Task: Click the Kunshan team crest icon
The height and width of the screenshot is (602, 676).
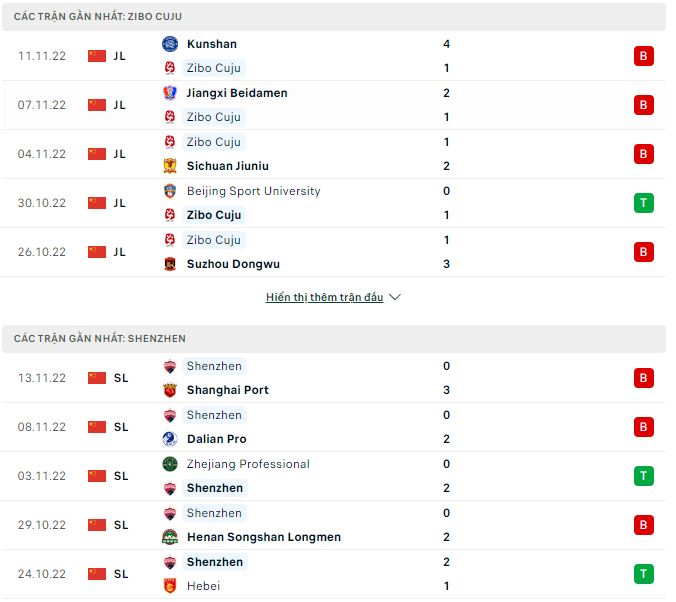Action: coord(169,44)
